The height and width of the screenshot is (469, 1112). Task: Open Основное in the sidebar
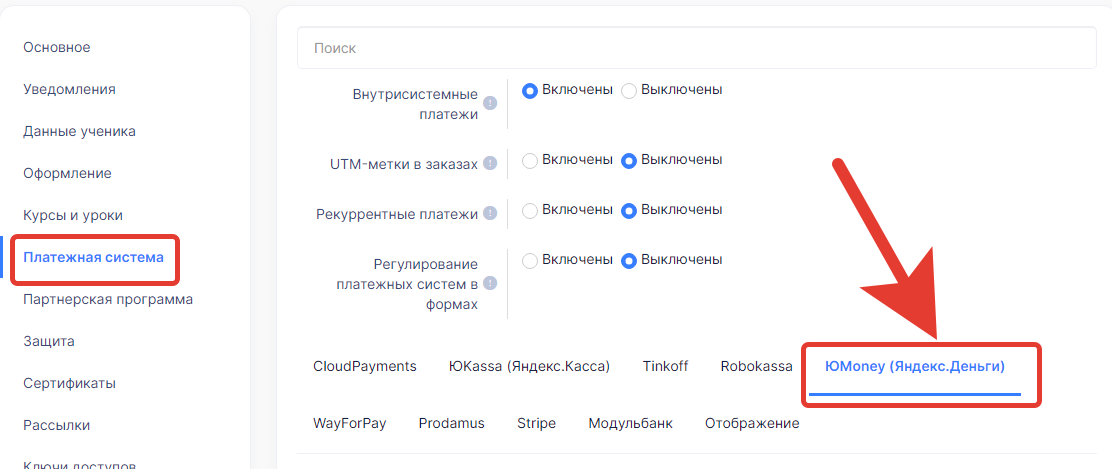(x=57, y=48)
